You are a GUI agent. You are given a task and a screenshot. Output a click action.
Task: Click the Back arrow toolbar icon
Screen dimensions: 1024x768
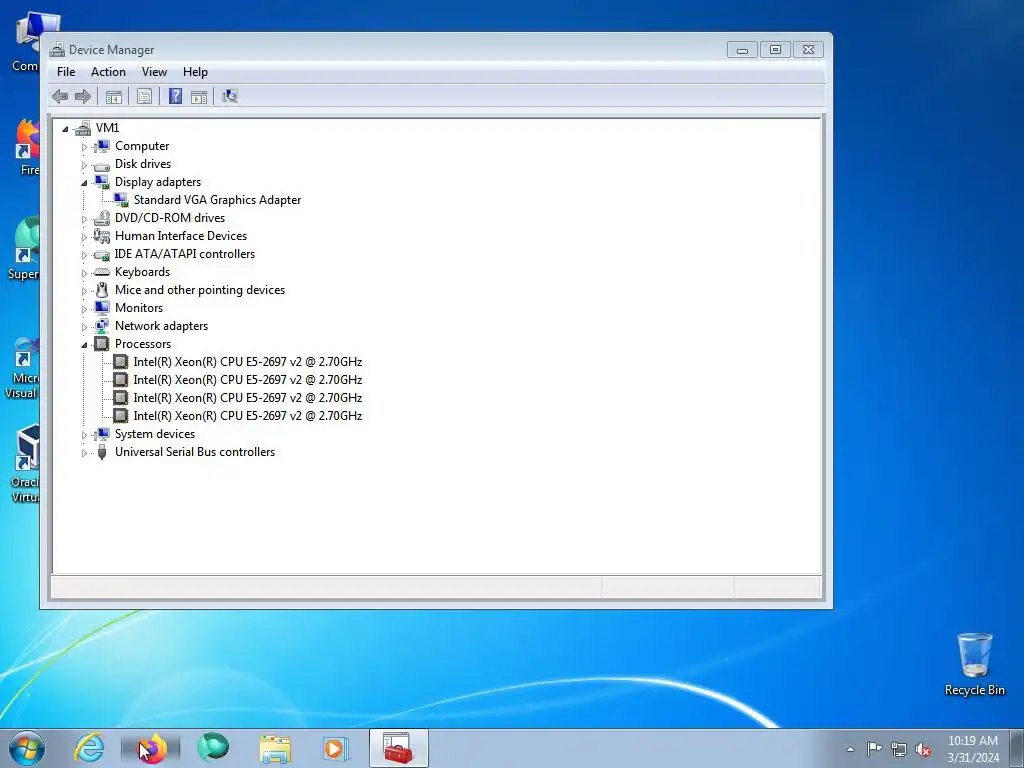pyautogui.click(x=60, y=97)
